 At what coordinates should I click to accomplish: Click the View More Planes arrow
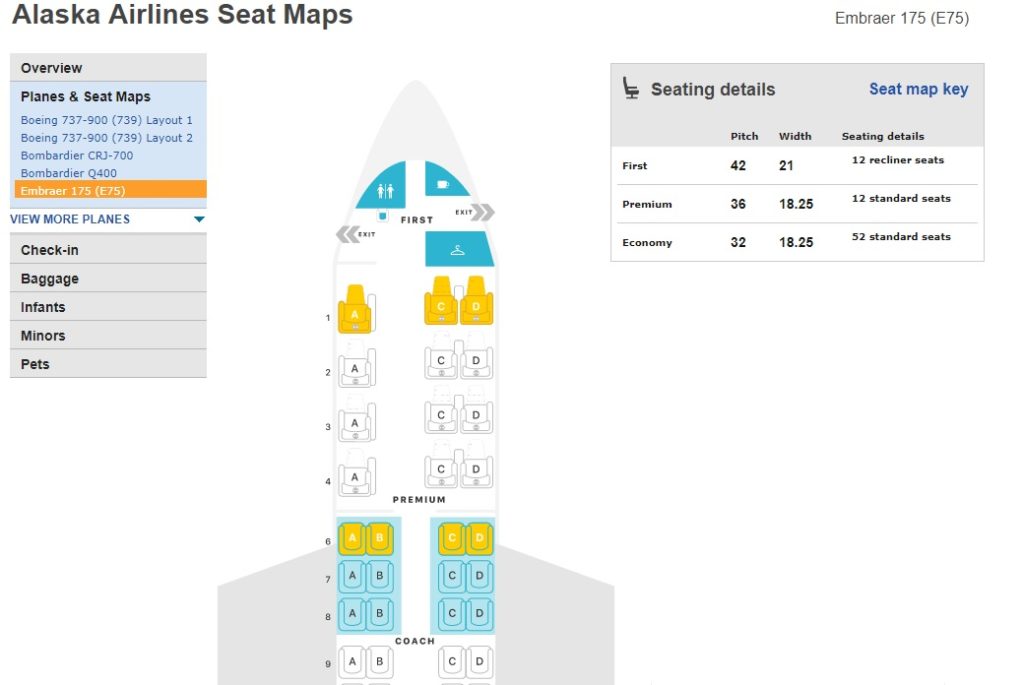(199, 220)
